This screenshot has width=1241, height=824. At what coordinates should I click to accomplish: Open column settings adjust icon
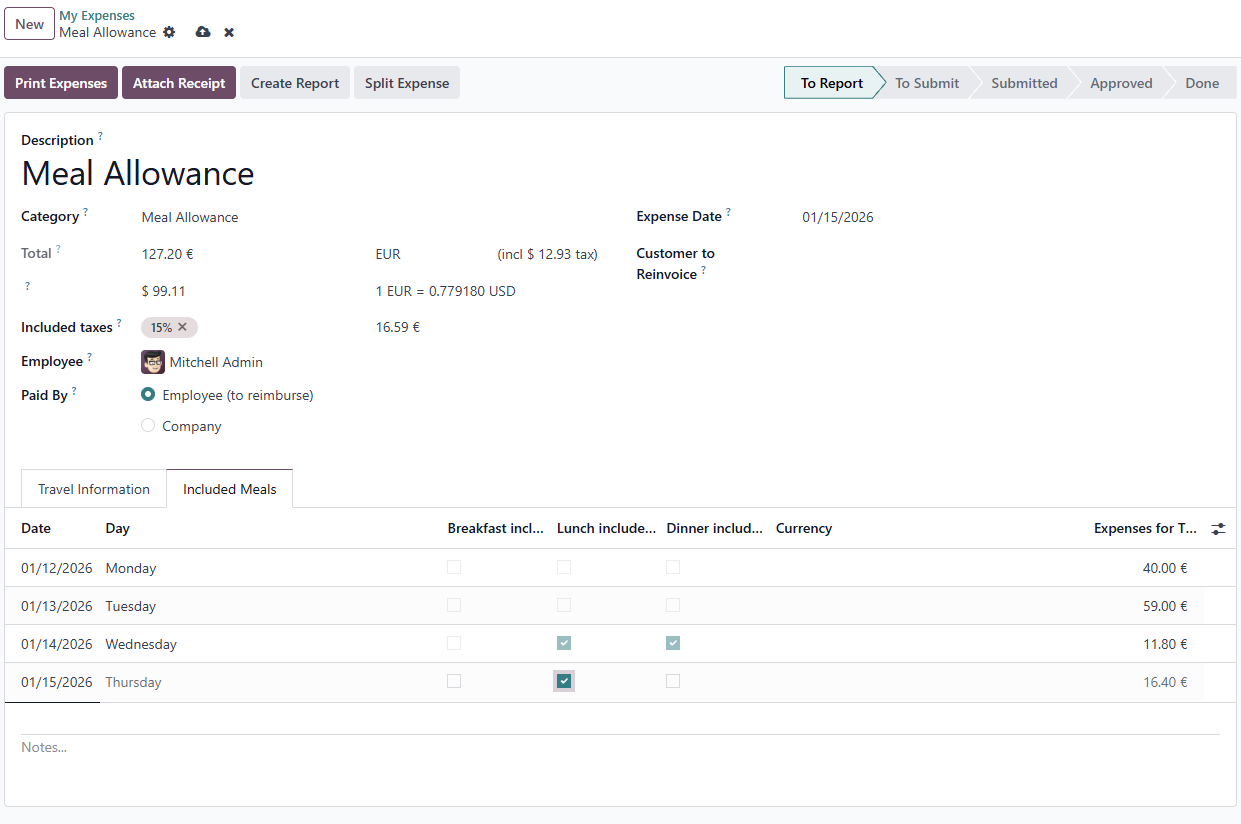coord(1218,528)
